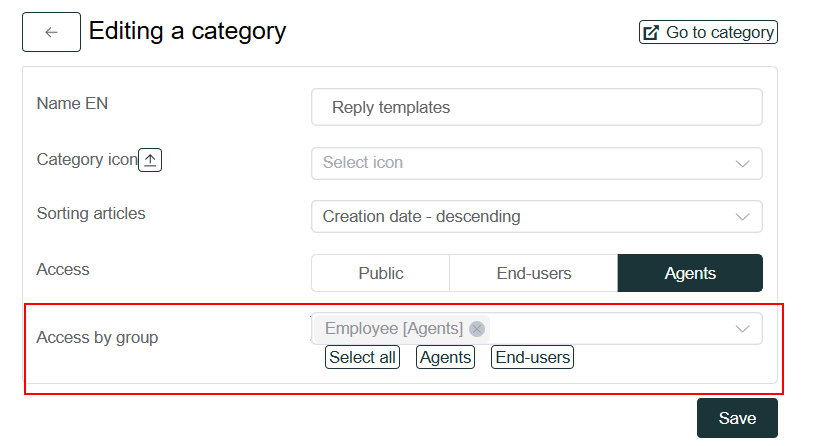Click the external link icon near Go to category
The width and height of the screenshot is (815, 446).
(x=651, y=33)
